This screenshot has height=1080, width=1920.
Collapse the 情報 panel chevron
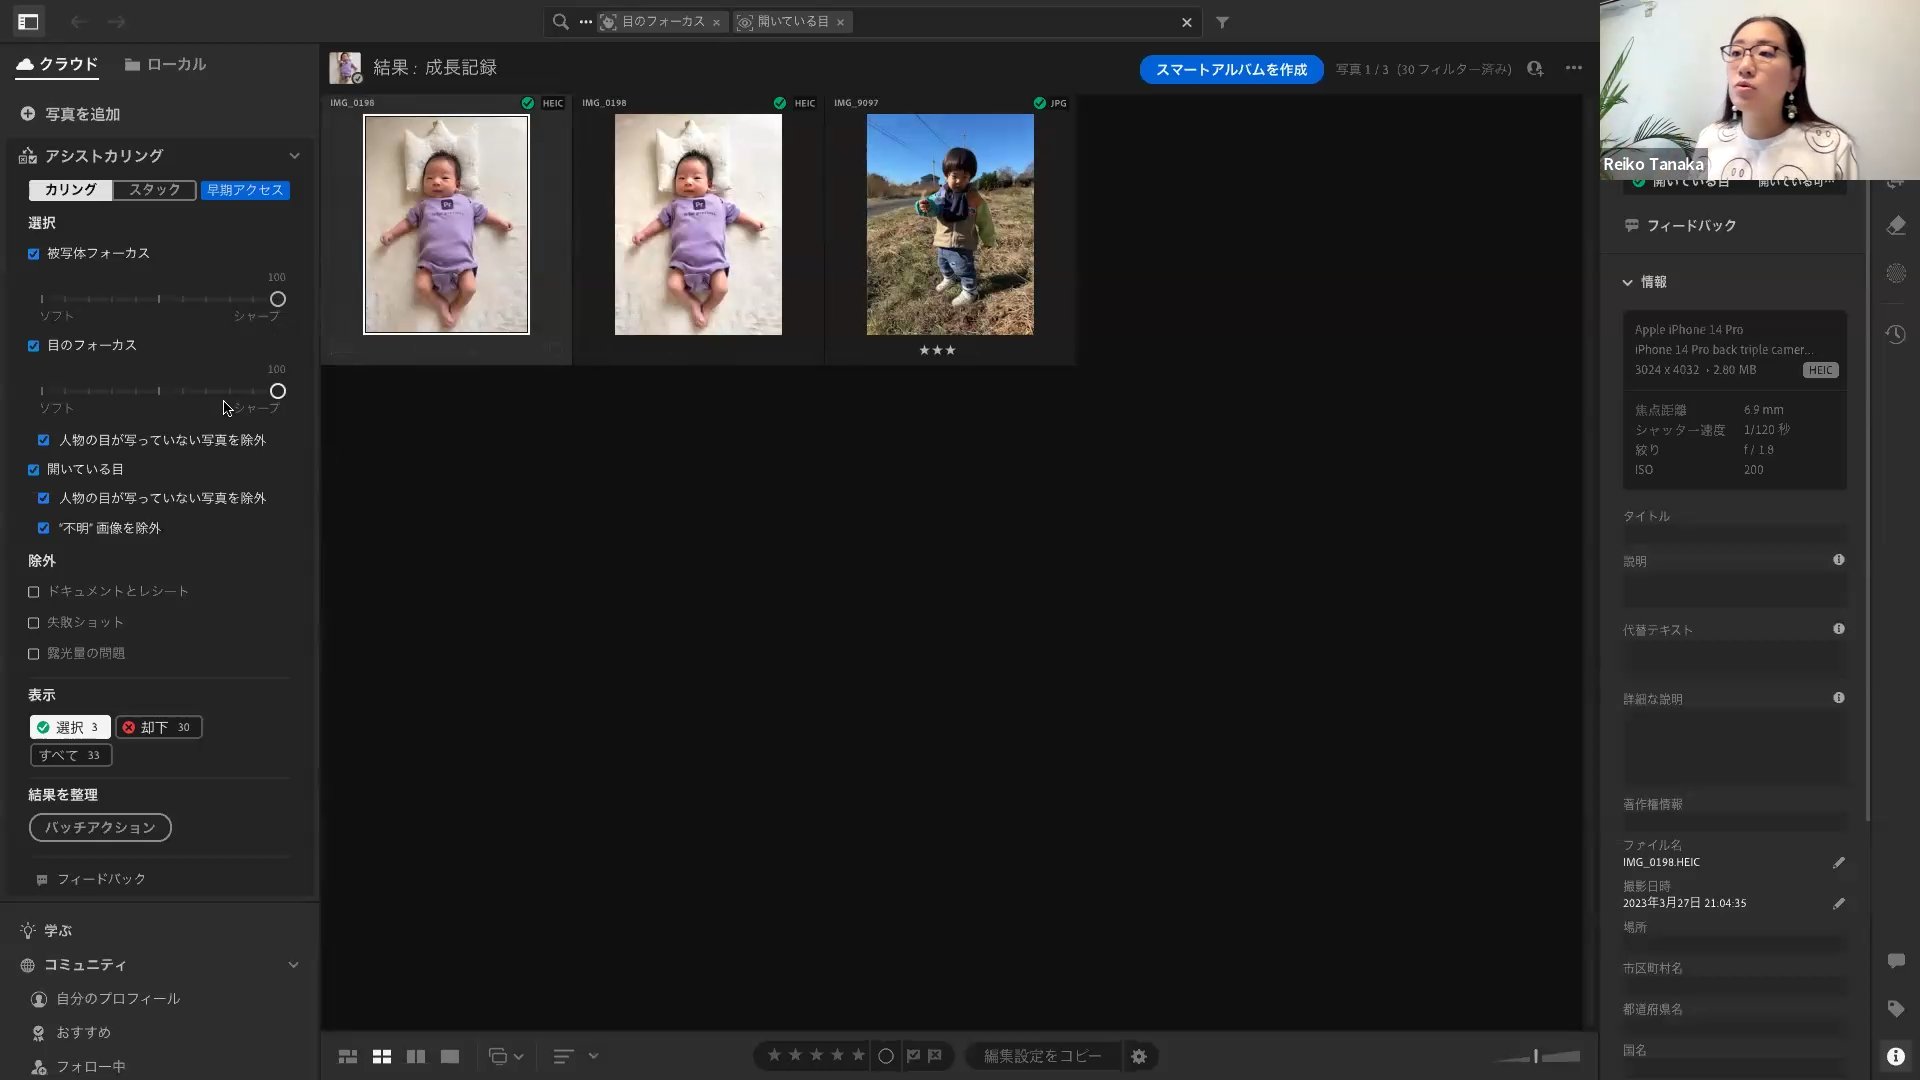pos(1627,283)
